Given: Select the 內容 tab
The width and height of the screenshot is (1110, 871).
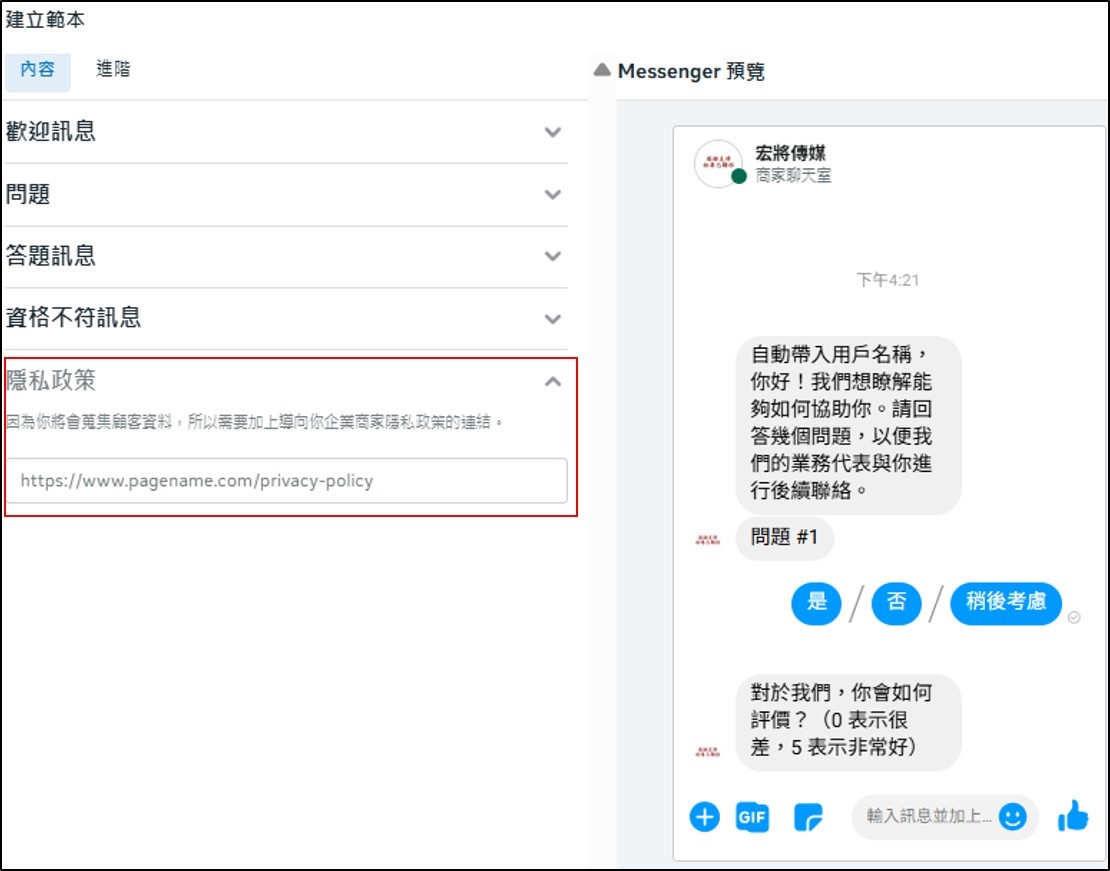Looking at the screenshot, I should pos(37,71).
